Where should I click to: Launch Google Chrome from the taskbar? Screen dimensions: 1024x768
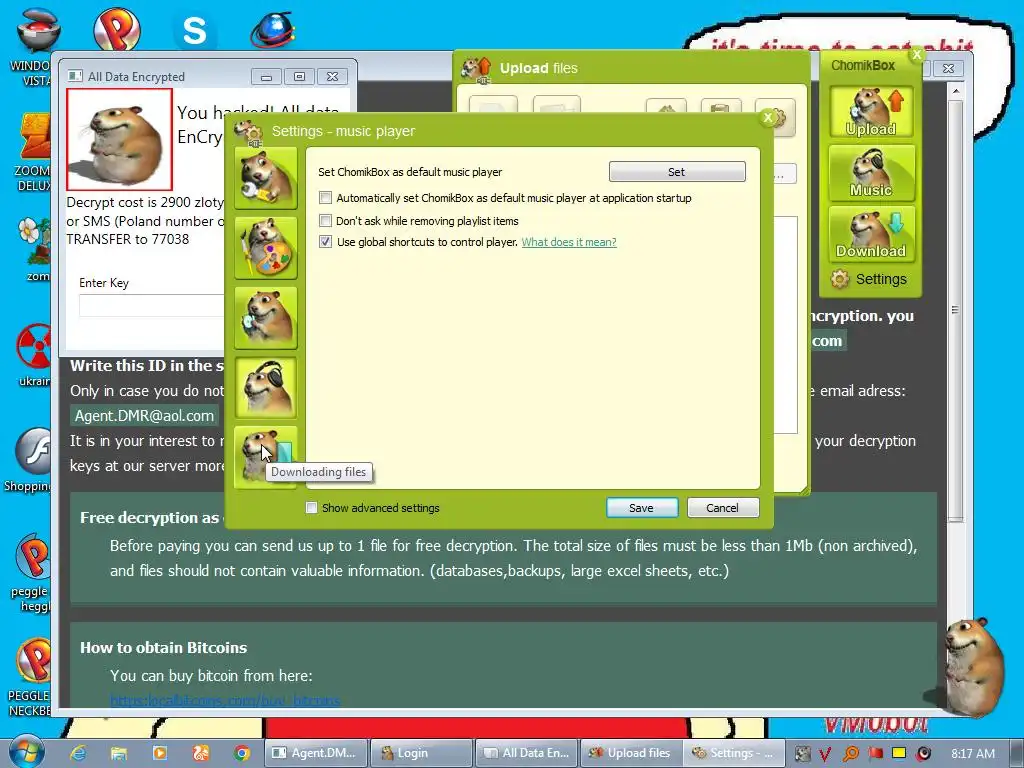point(242,753)
